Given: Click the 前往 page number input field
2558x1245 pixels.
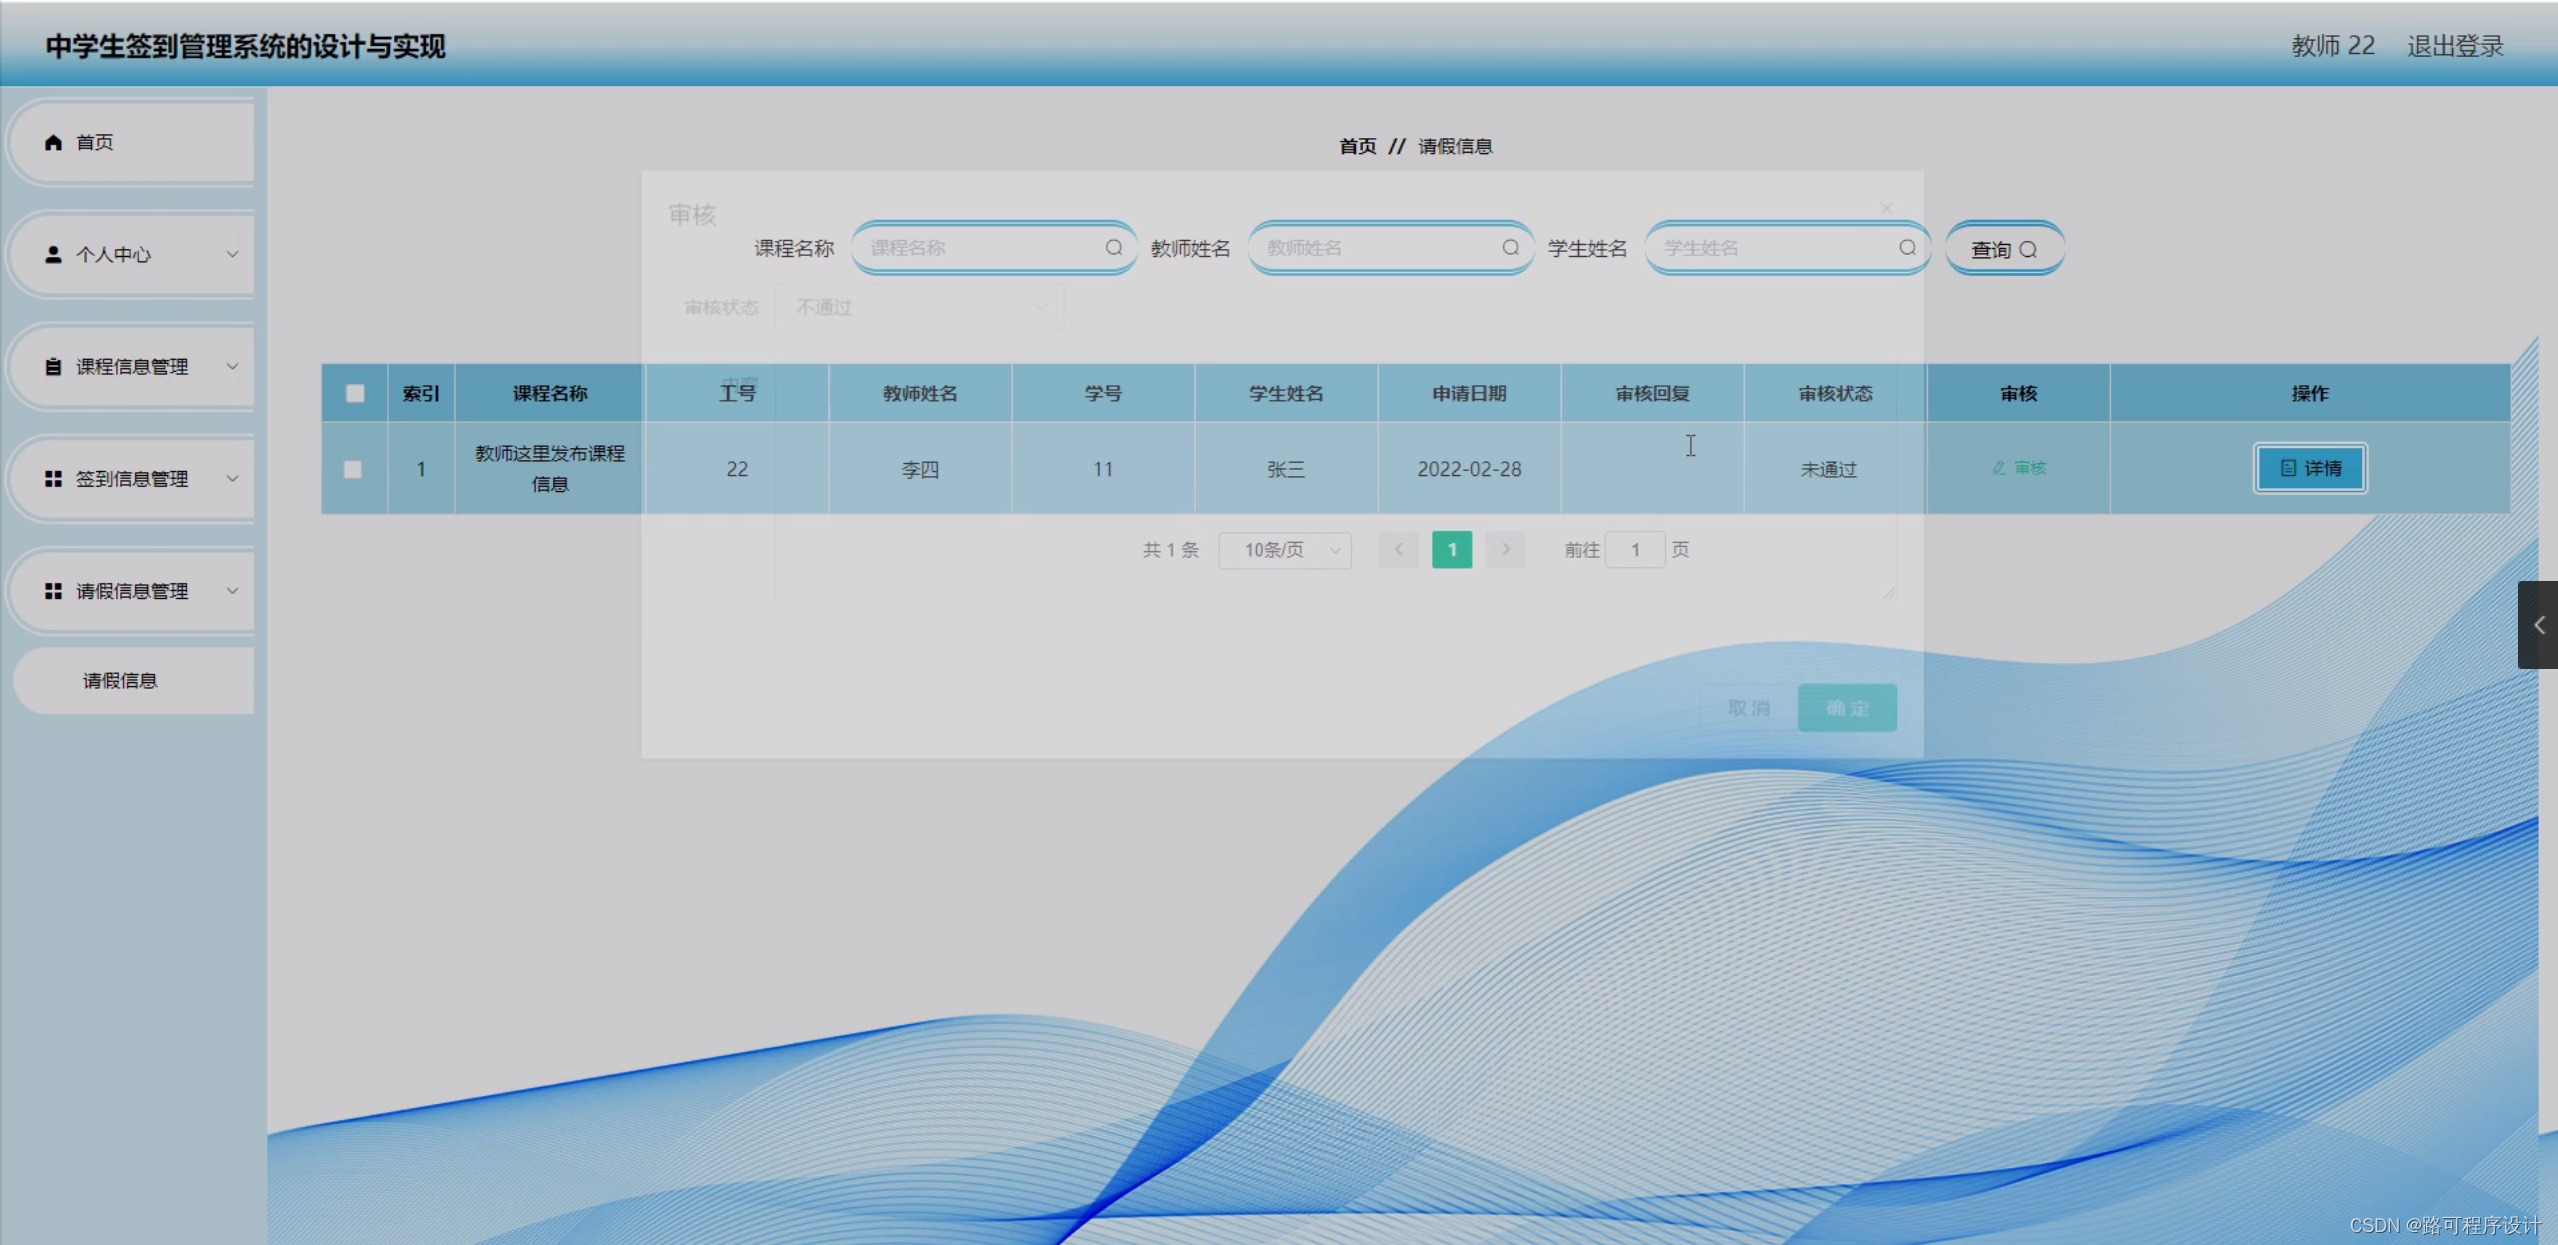Looking at the screenshot, I should point(1635,550).
